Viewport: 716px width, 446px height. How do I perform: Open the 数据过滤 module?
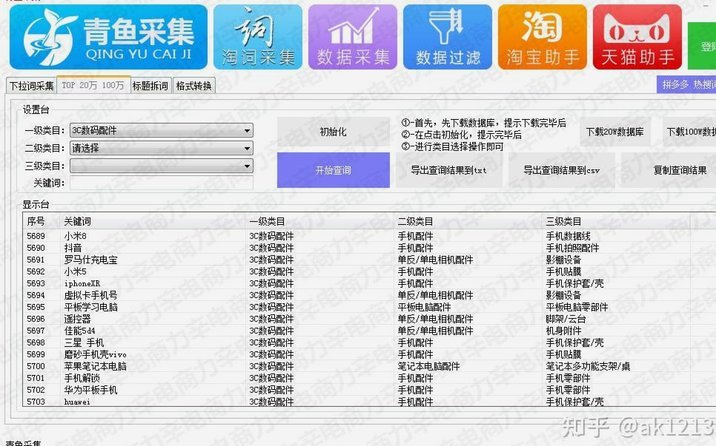(x=448, y=37)
